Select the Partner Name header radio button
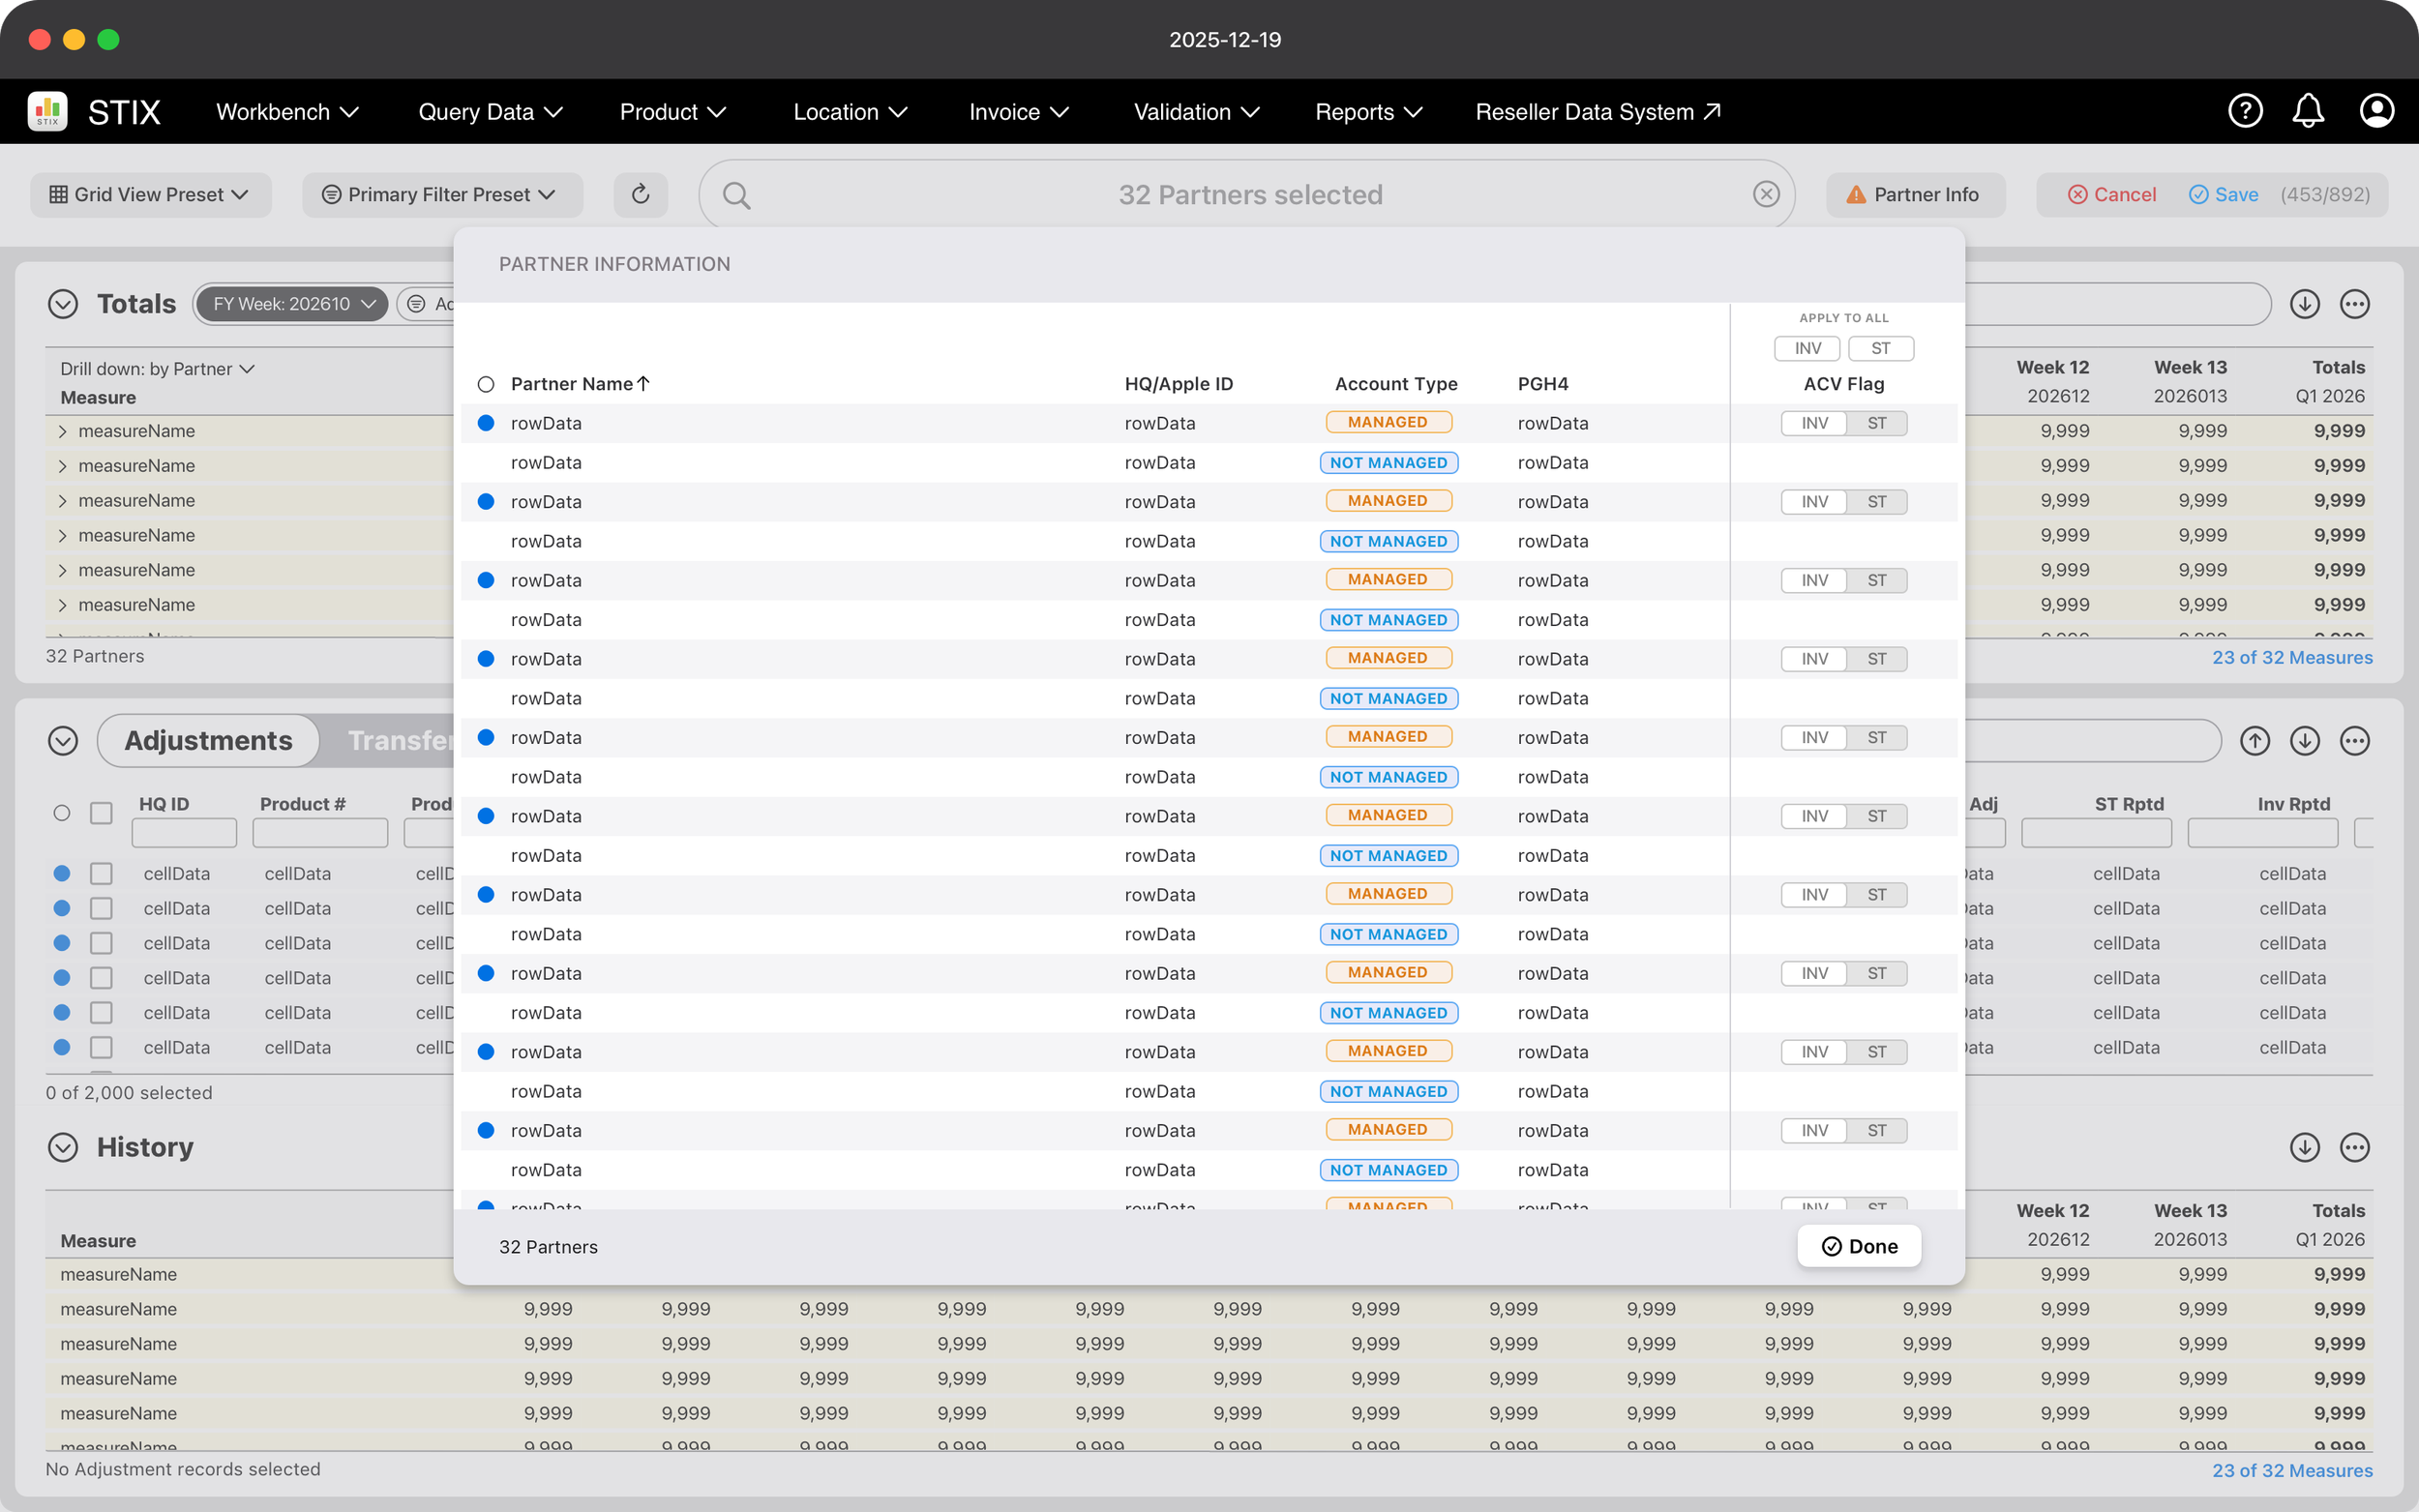2419x1512 pixels. click(486, 384)
